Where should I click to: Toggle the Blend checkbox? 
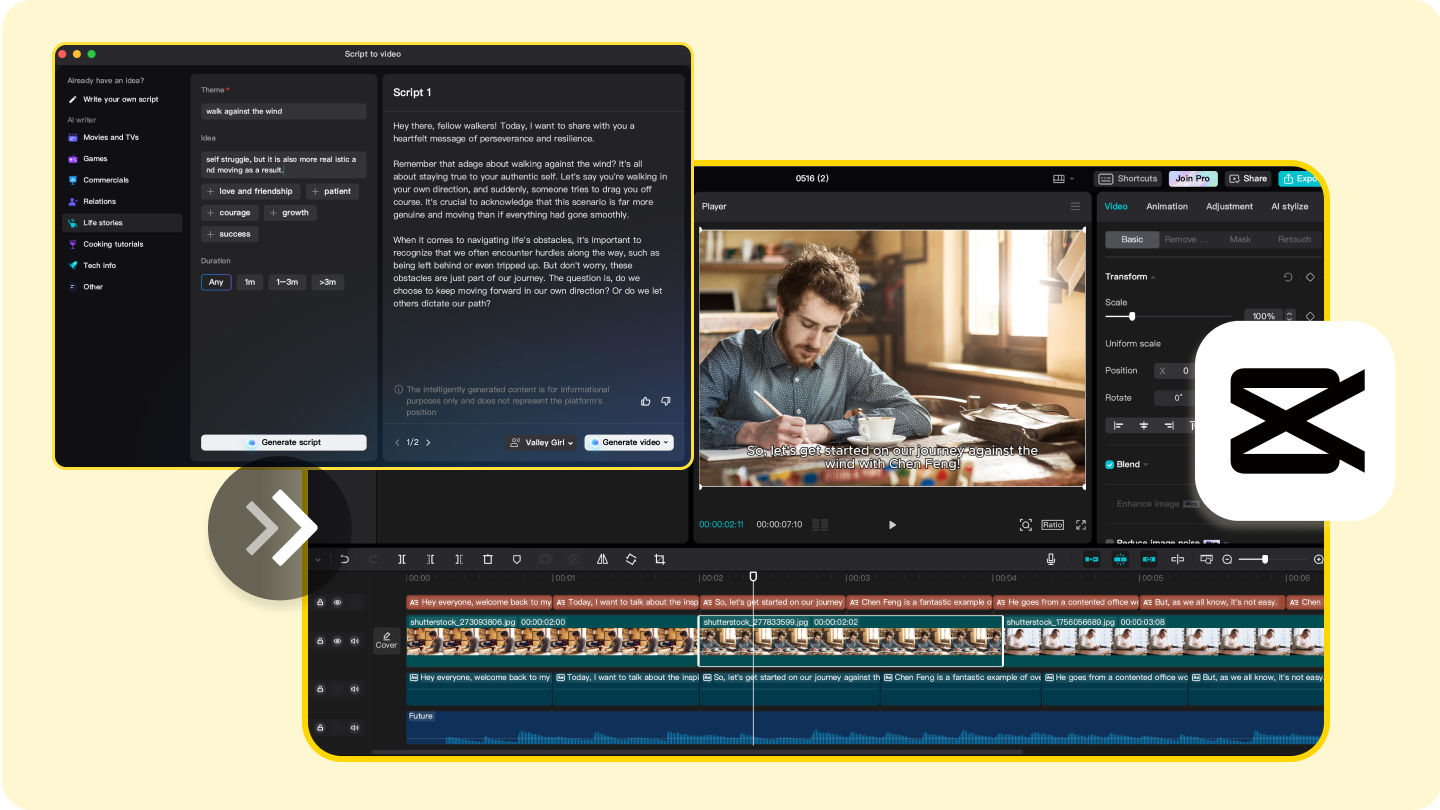pyautogui.click(x=1110, y=464)
